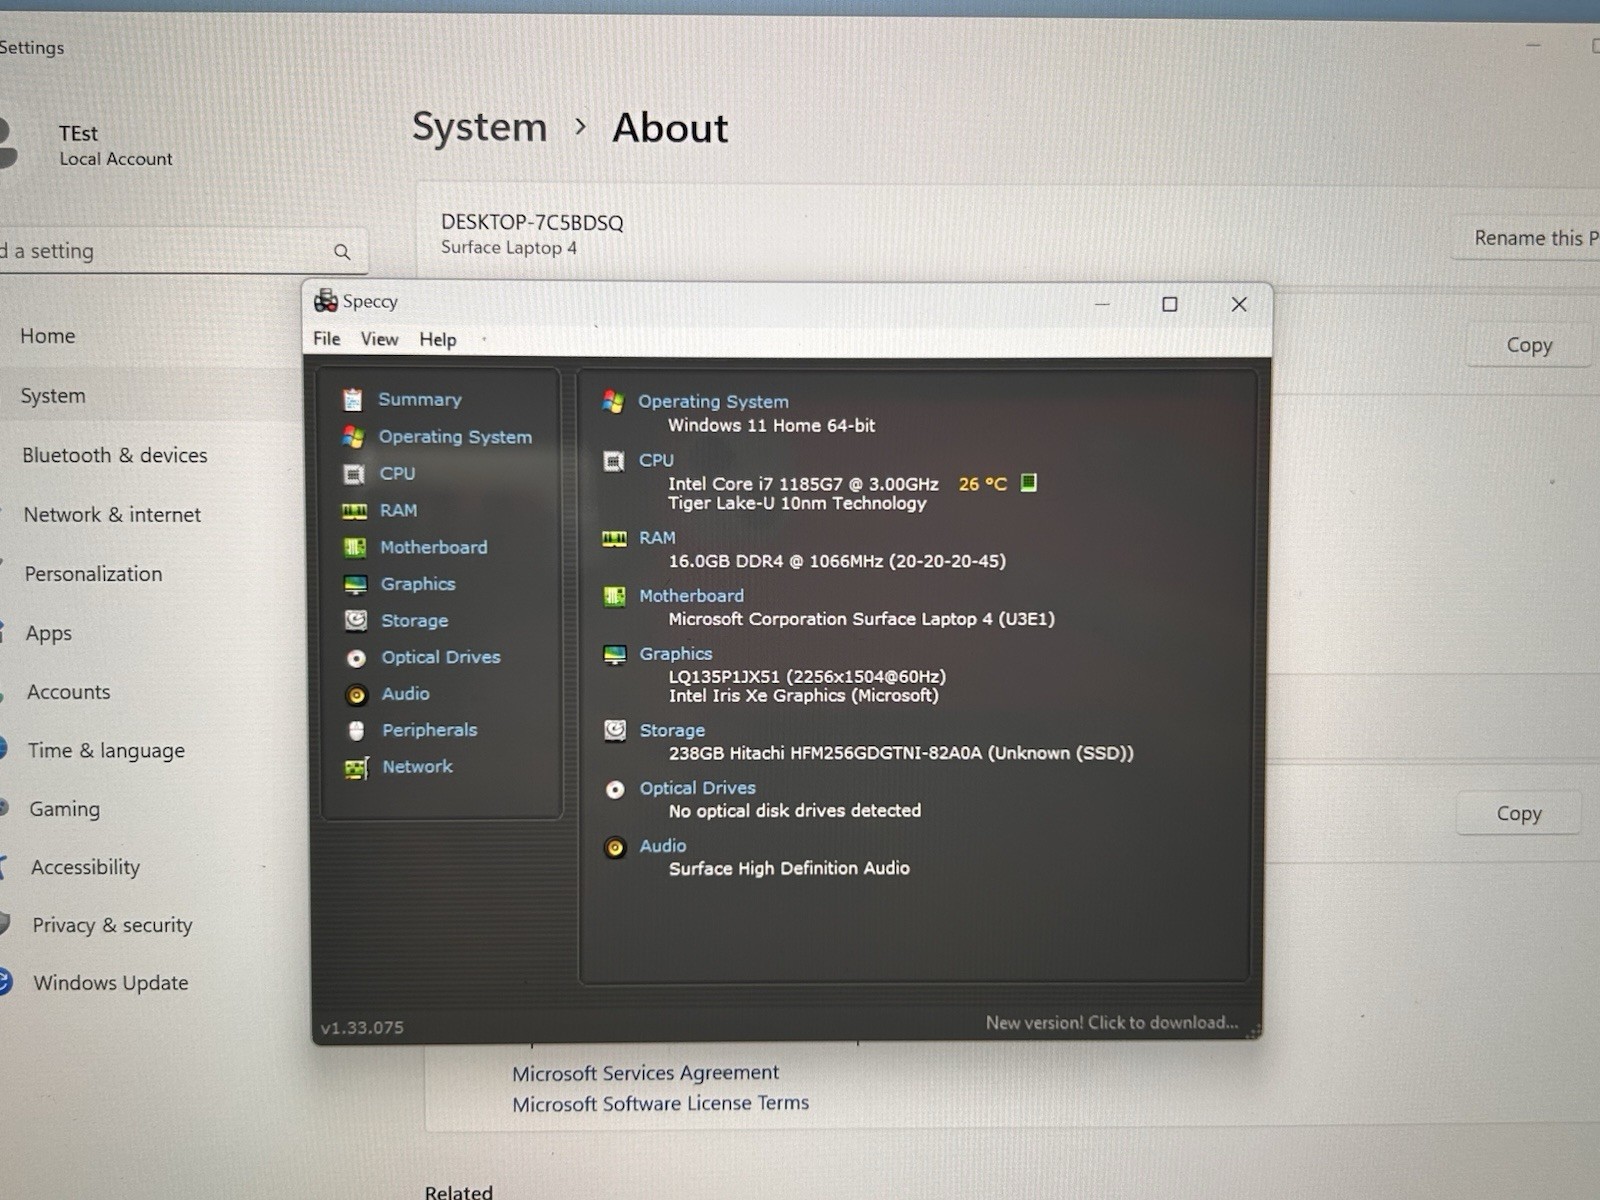Open Windows Update in Settings sidebar
Viewport: 1600px width, 1200px height.
(x=111, y=983)
